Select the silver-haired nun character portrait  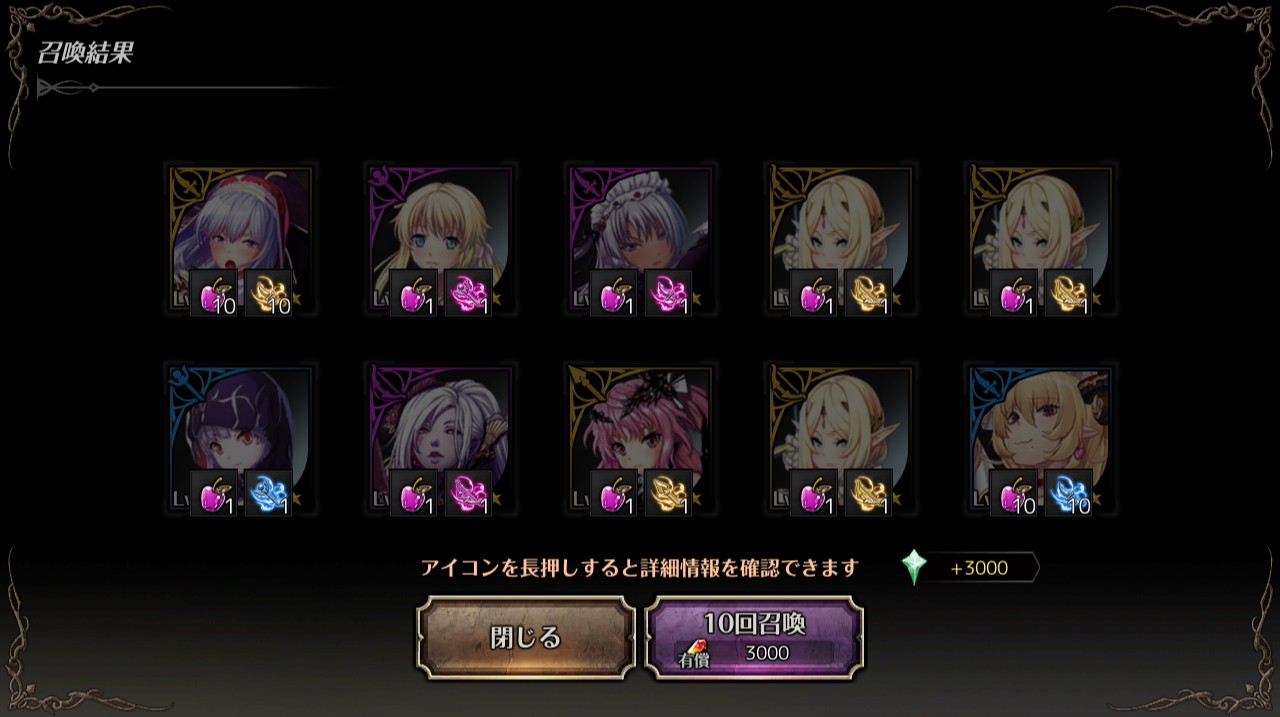pyautogui.click(x=240, y=241)
